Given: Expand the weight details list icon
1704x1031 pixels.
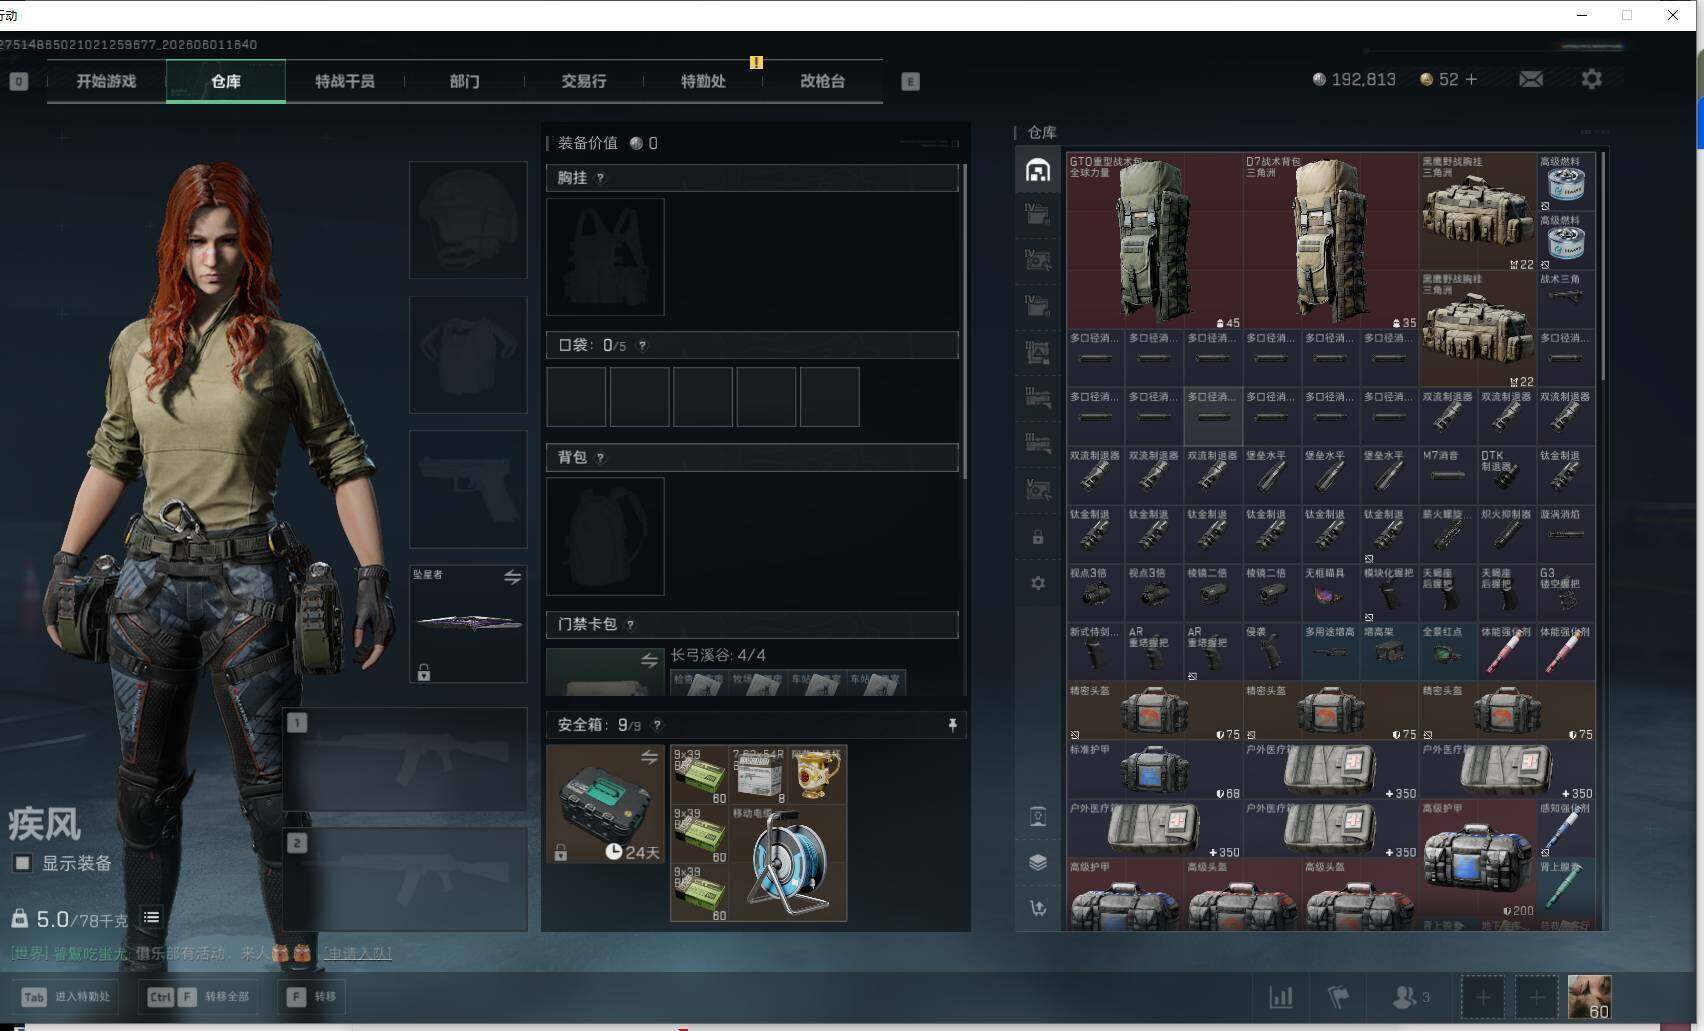Looking at the screenshot, I should point(151,917).
